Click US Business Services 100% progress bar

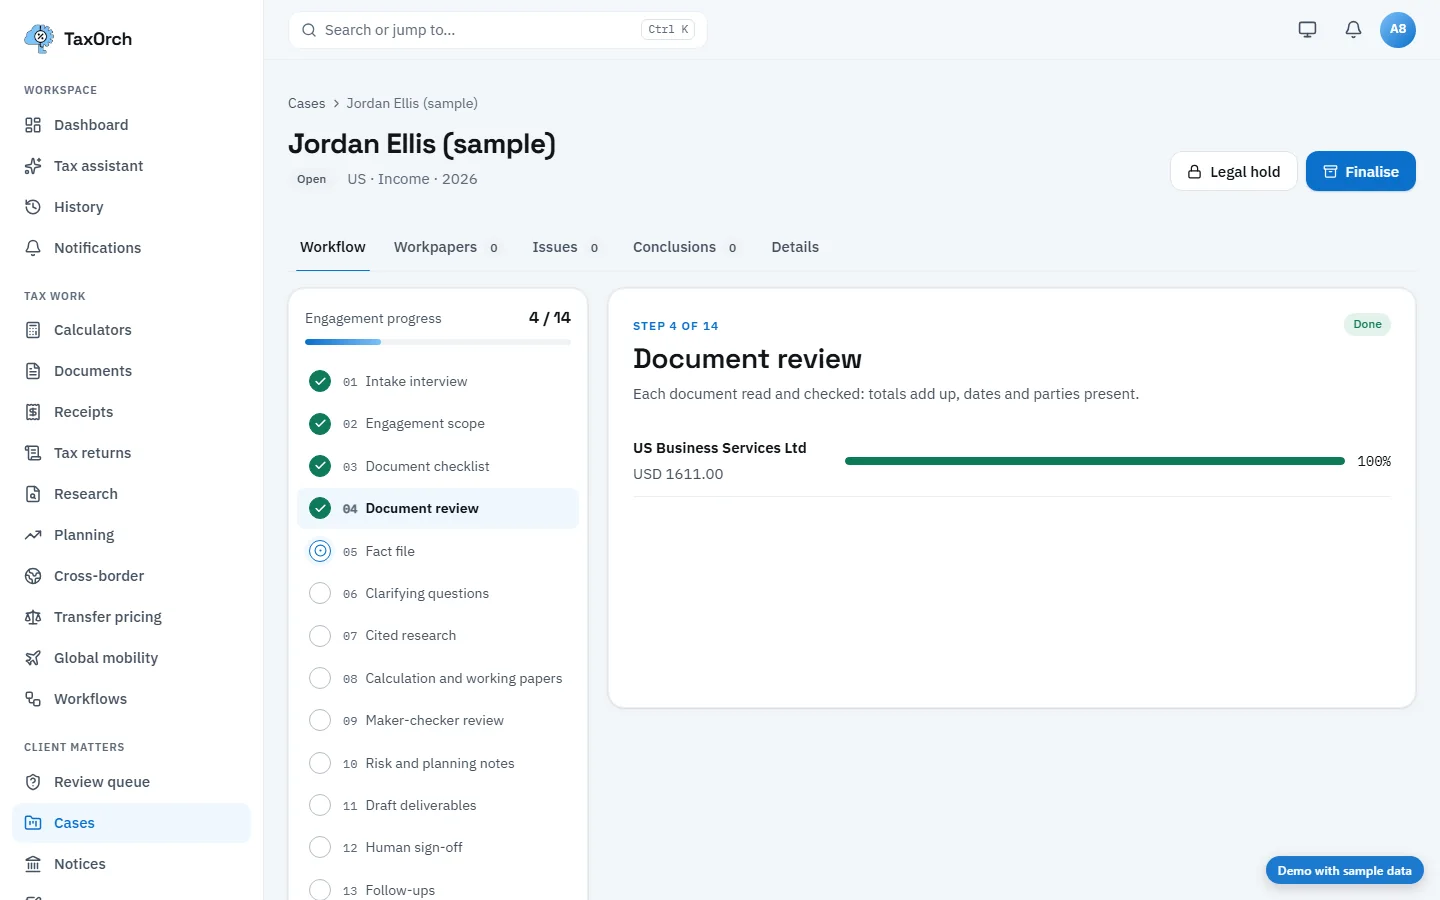[x=1095, y=461]
